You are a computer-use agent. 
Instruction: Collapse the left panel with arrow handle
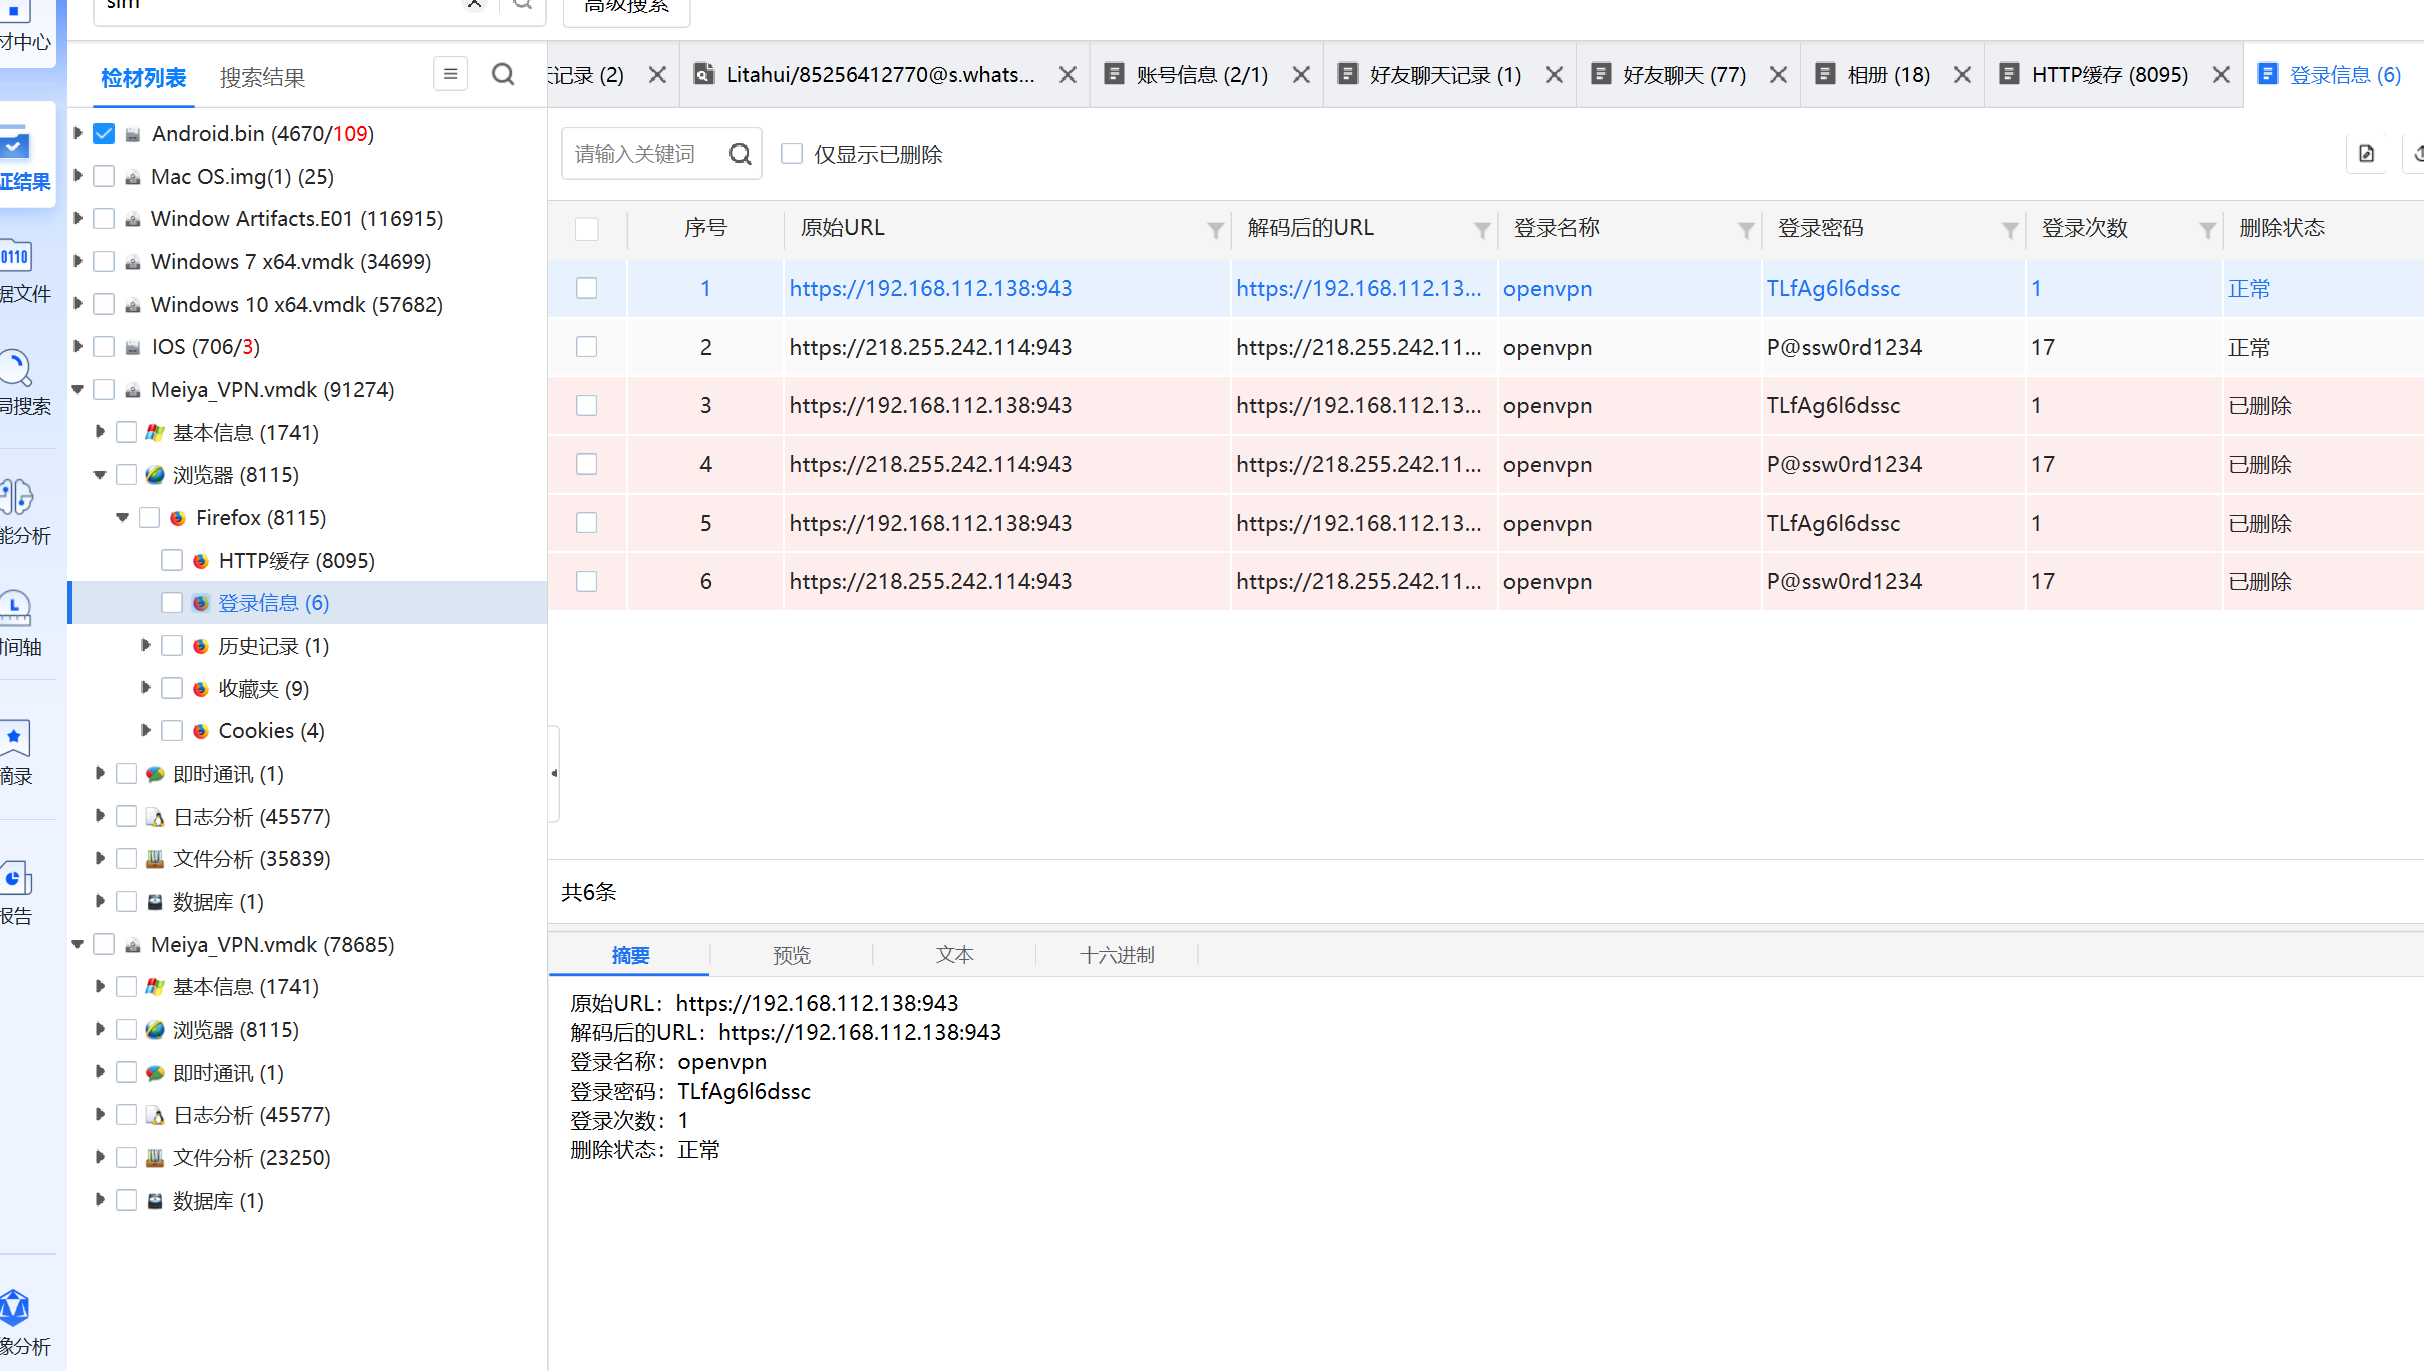(x=554, y=773)
